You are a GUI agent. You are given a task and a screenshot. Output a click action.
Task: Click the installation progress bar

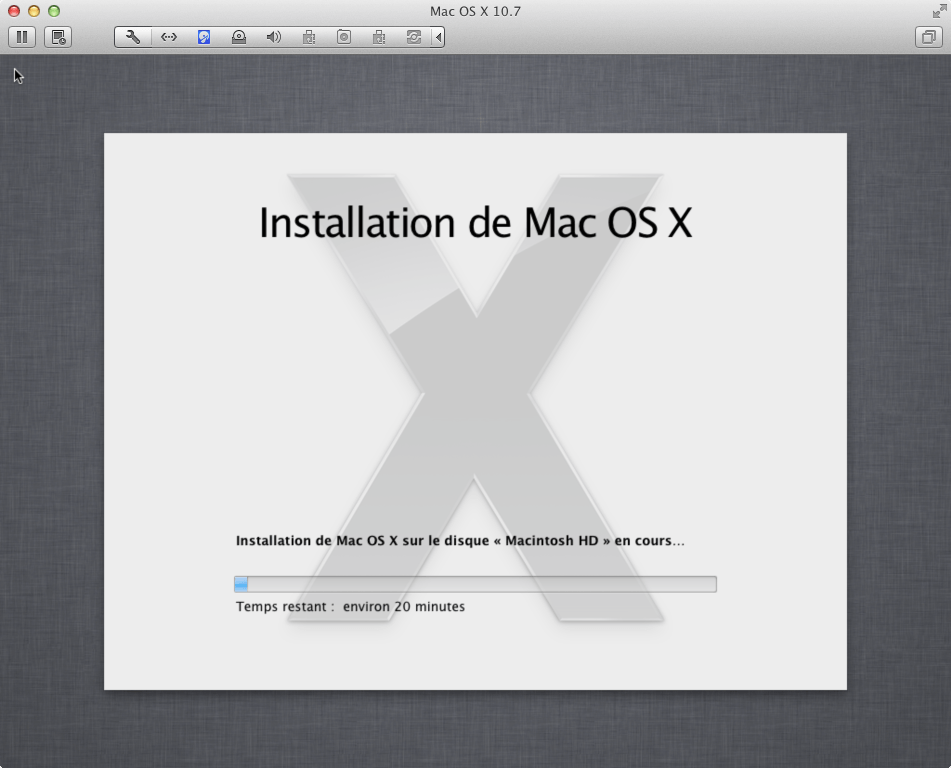476,584
